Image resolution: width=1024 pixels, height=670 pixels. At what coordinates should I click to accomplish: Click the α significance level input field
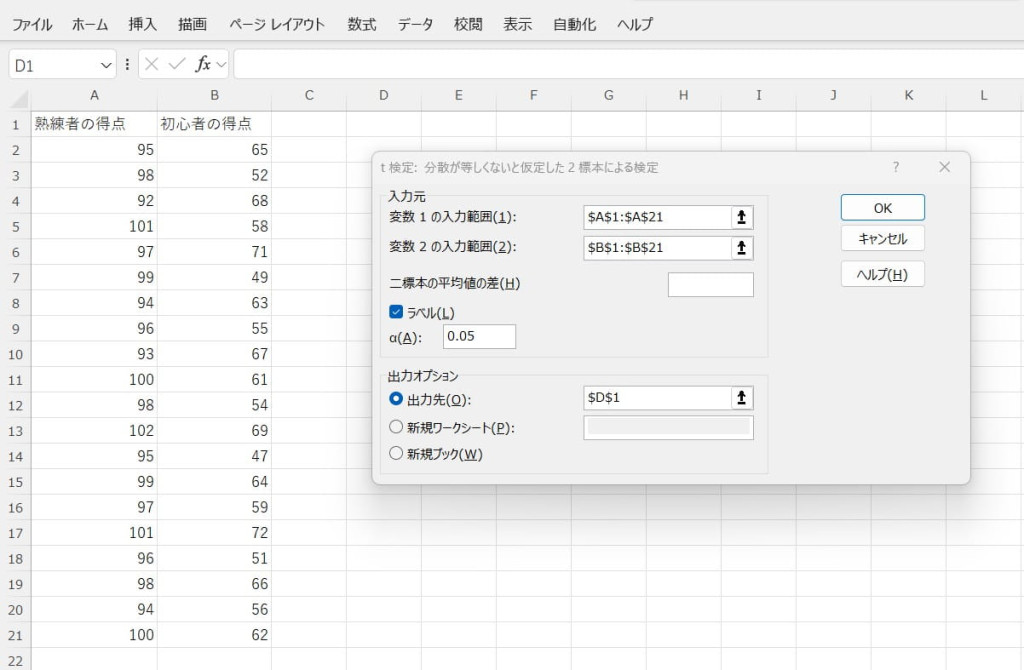tap(479, 337)
